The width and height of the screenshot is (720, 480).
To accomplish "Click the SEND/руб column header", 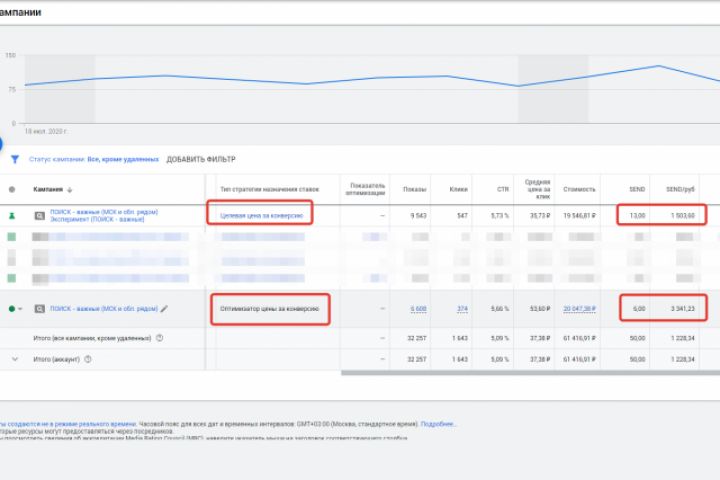I will 681,189.
